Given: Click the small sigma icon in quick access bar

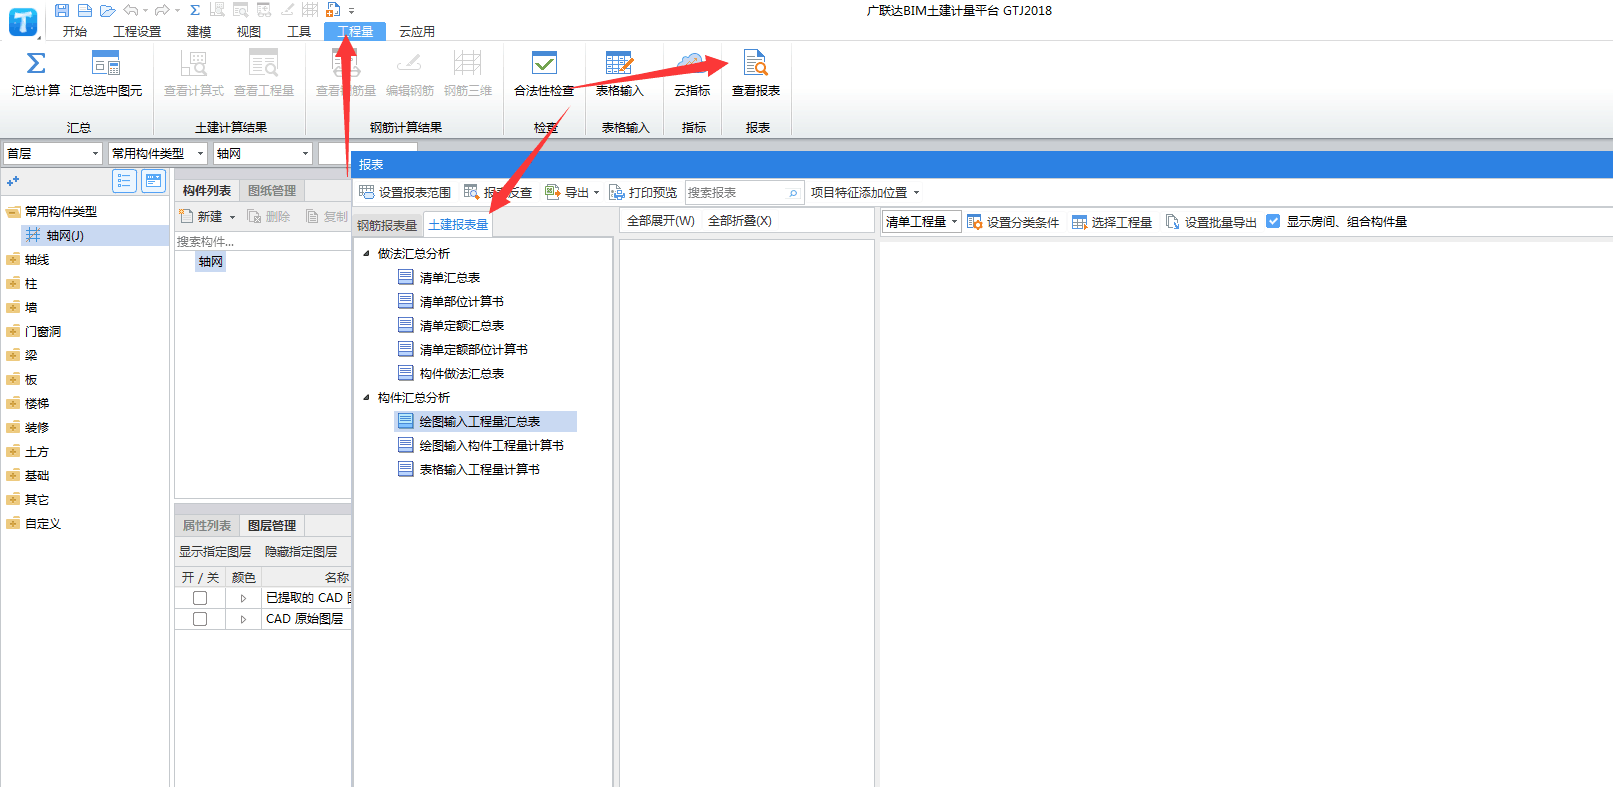Looking at the screenshot, I should tap(195, 10).
